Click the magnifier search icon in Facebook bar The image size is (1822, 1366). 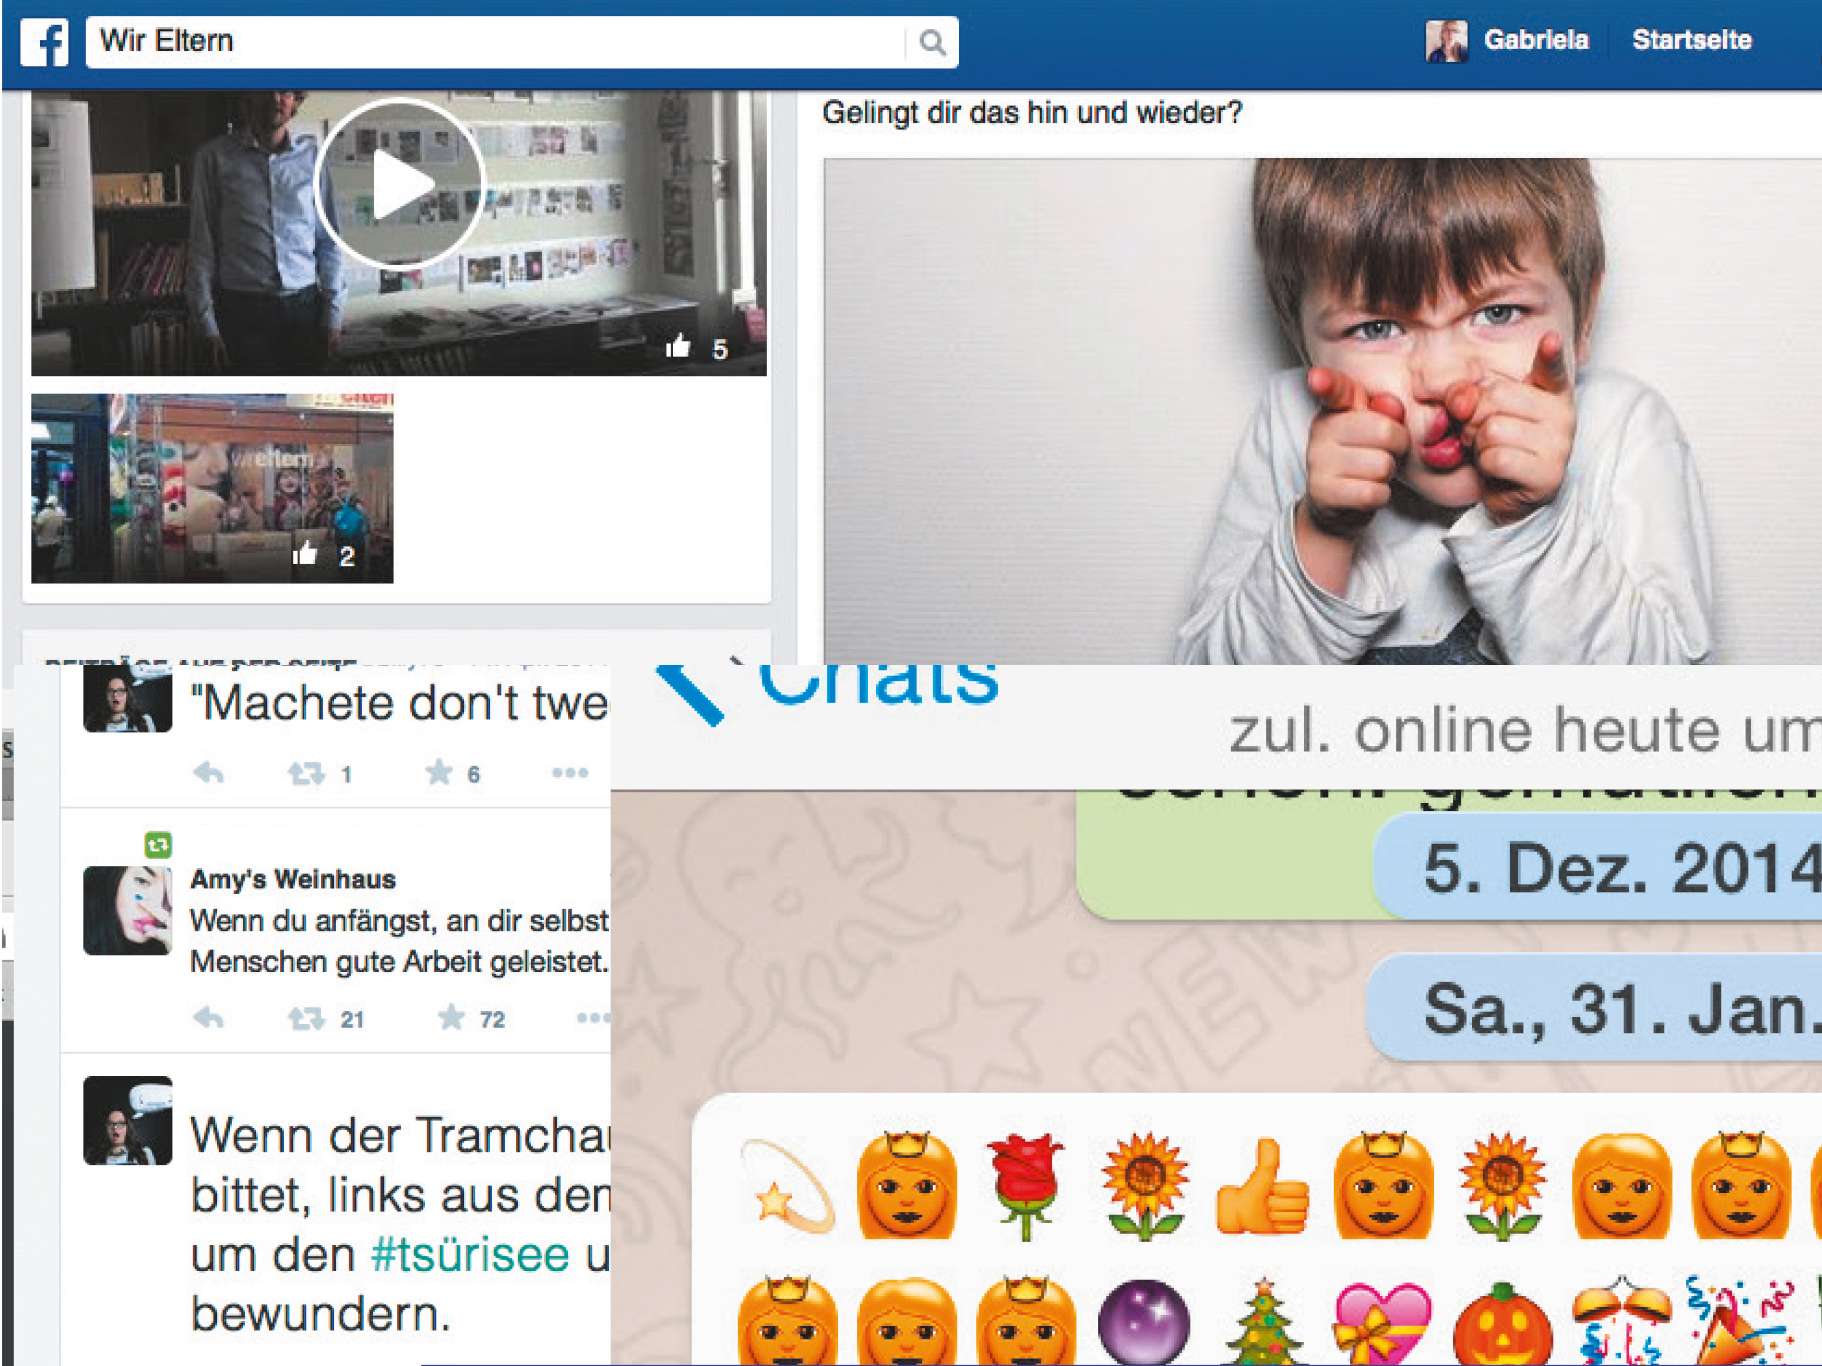tap(932, 42)
